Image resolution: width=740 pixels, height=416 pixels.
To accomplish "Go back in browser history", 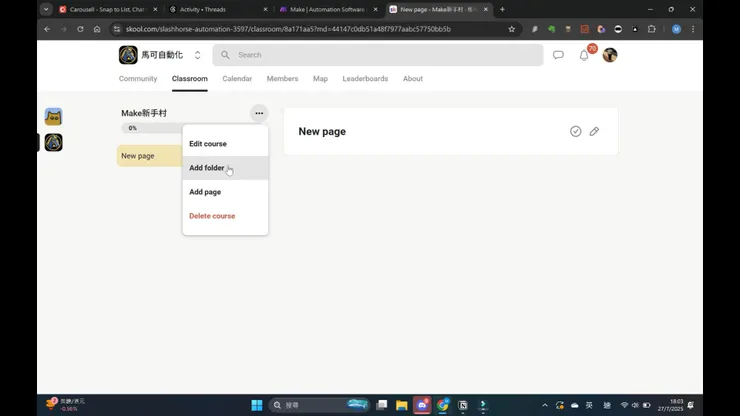I will 47,29.
